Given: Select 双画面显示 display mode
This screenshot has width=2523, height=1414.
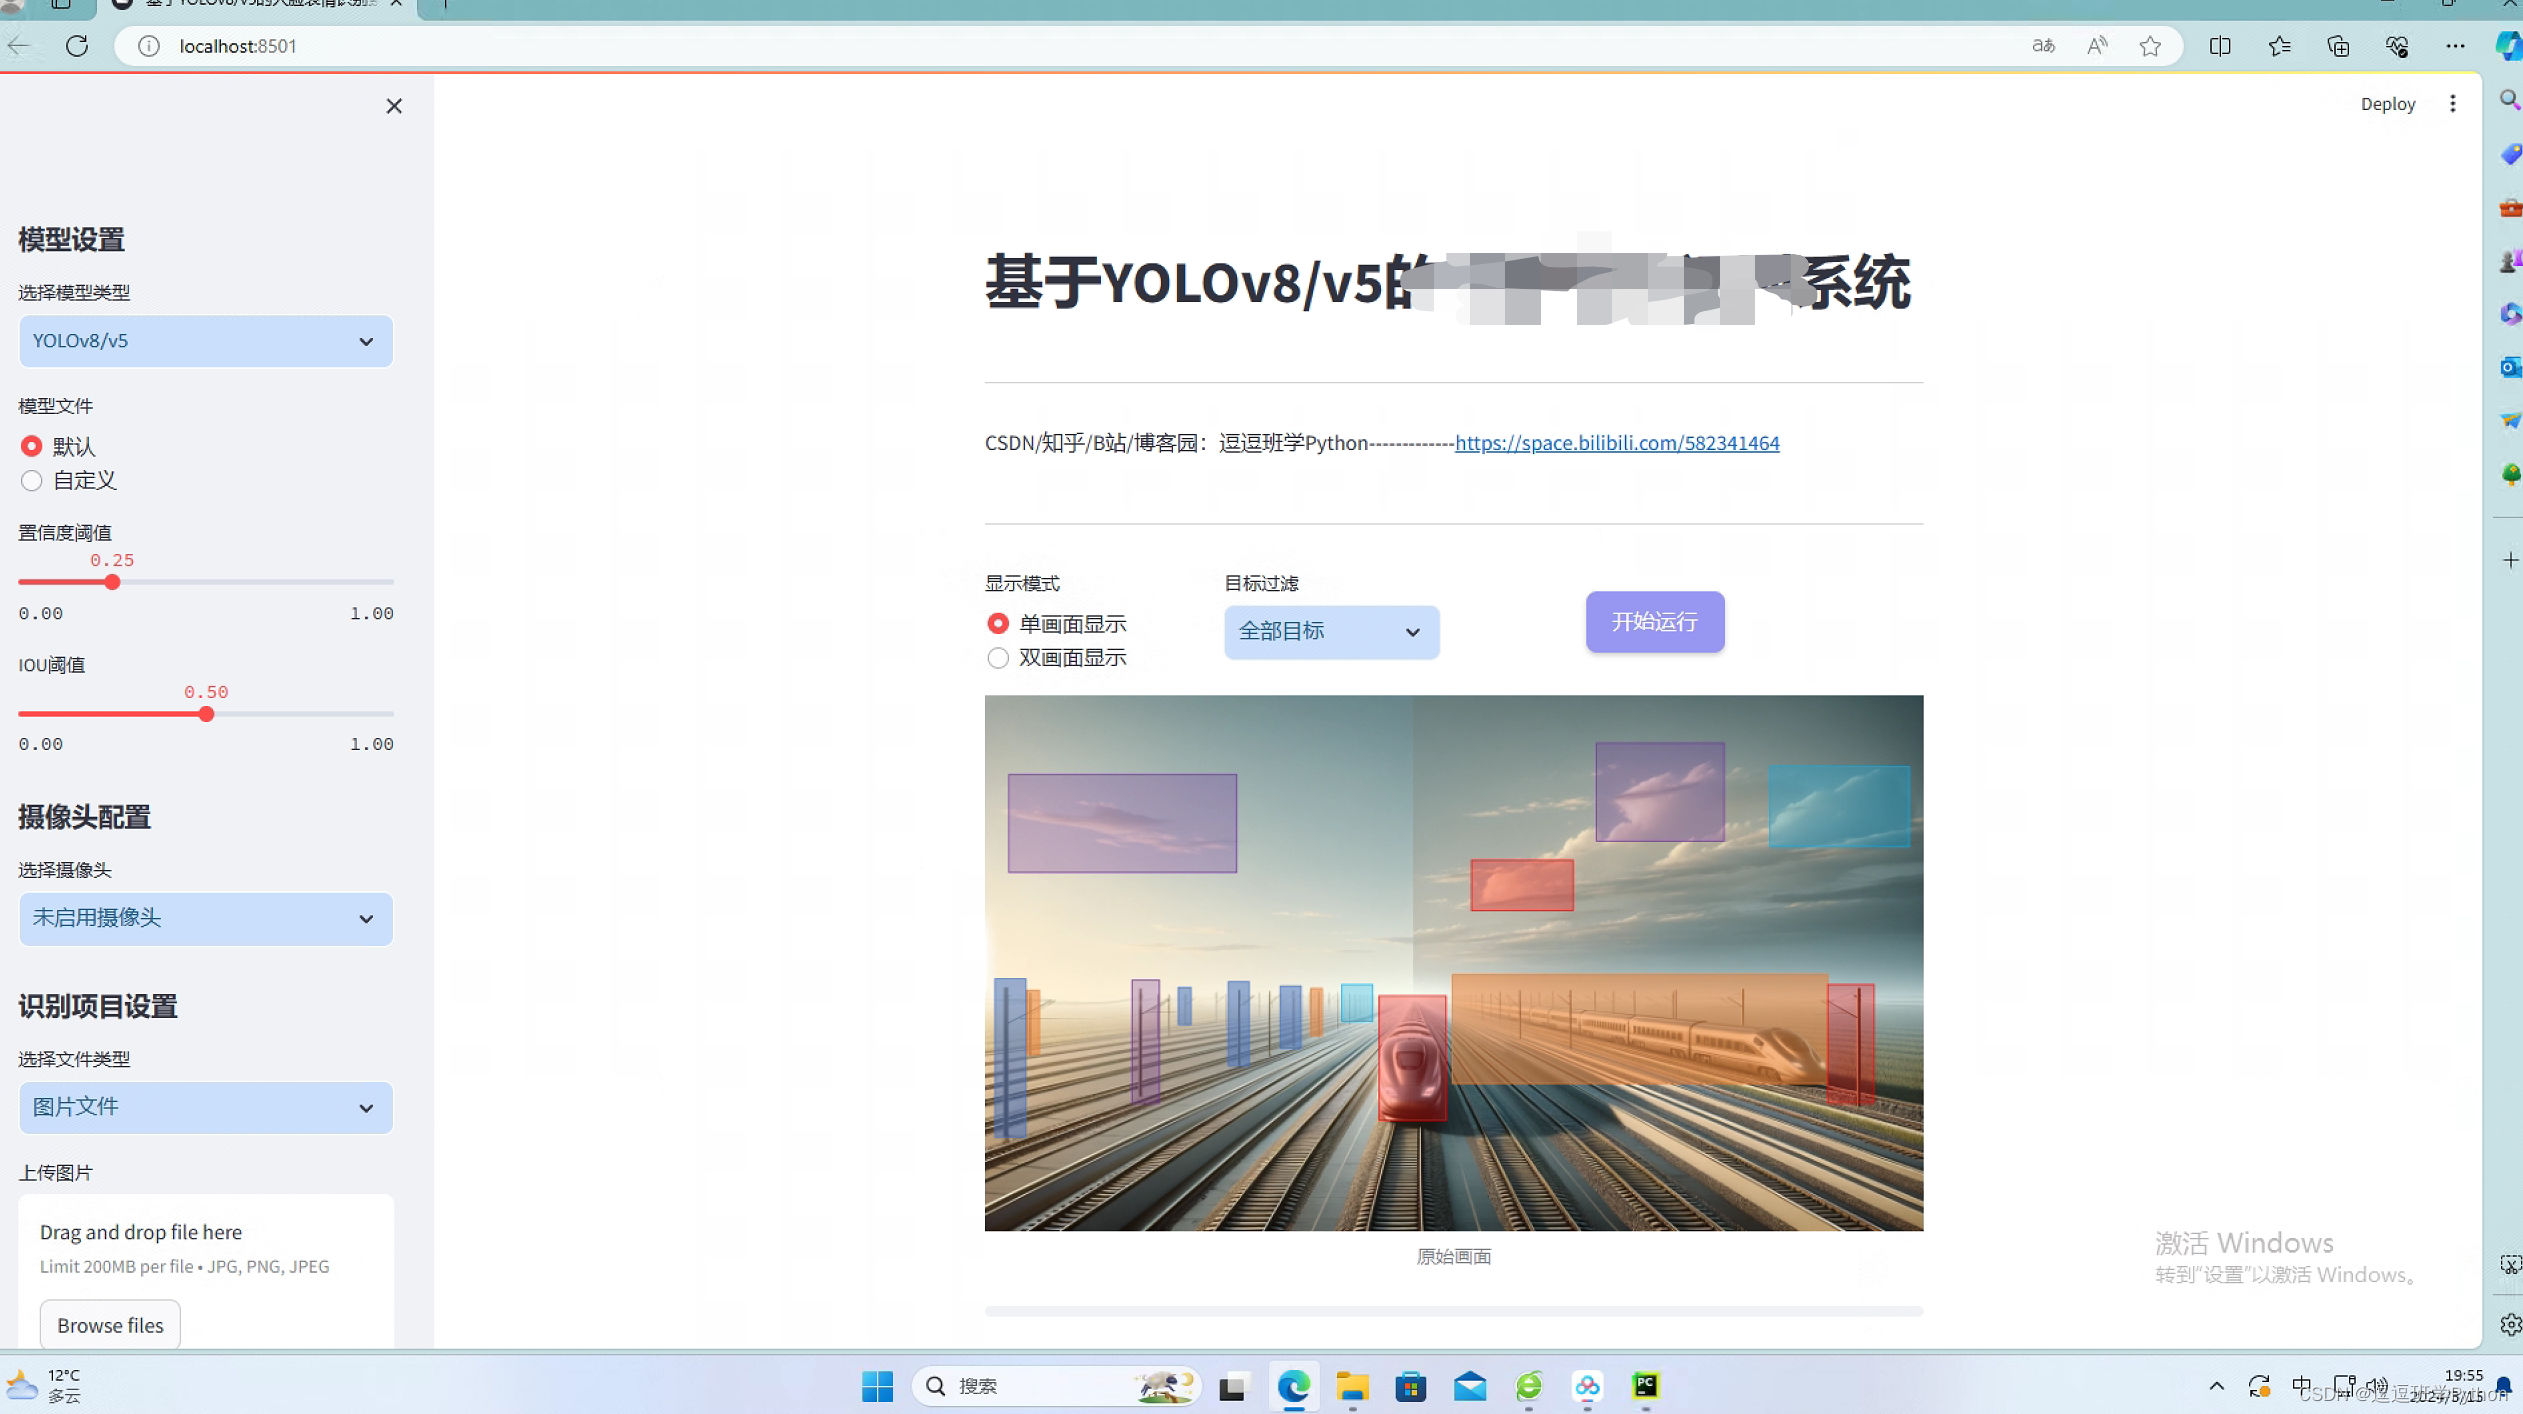Looking at the screenshot, I should (x=998, y=658).
